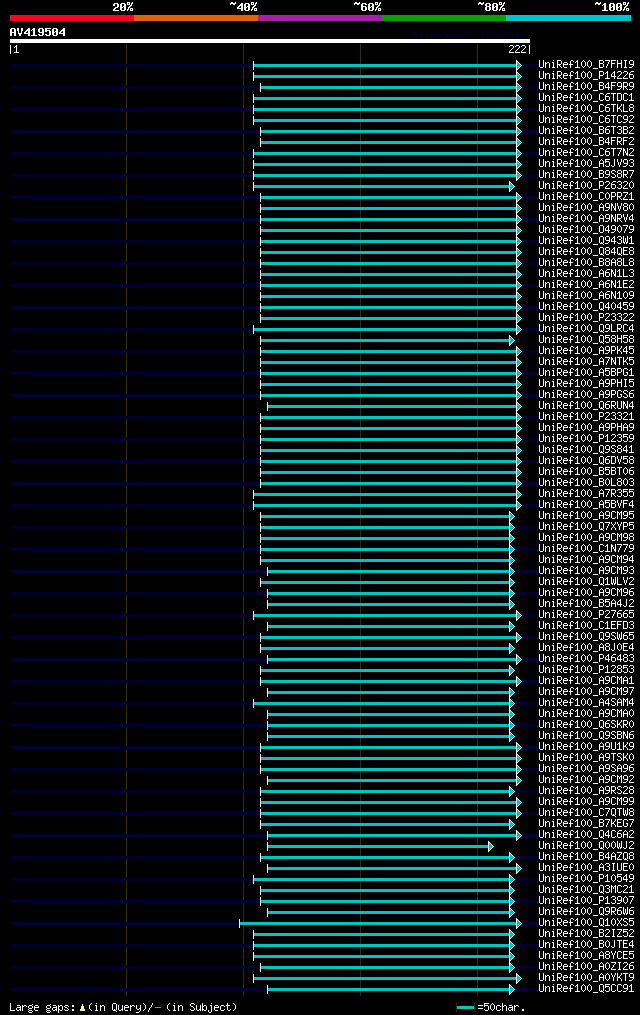
Task: Open hit UniRef100_Q9LRC4
Action: tap(586, 329)
